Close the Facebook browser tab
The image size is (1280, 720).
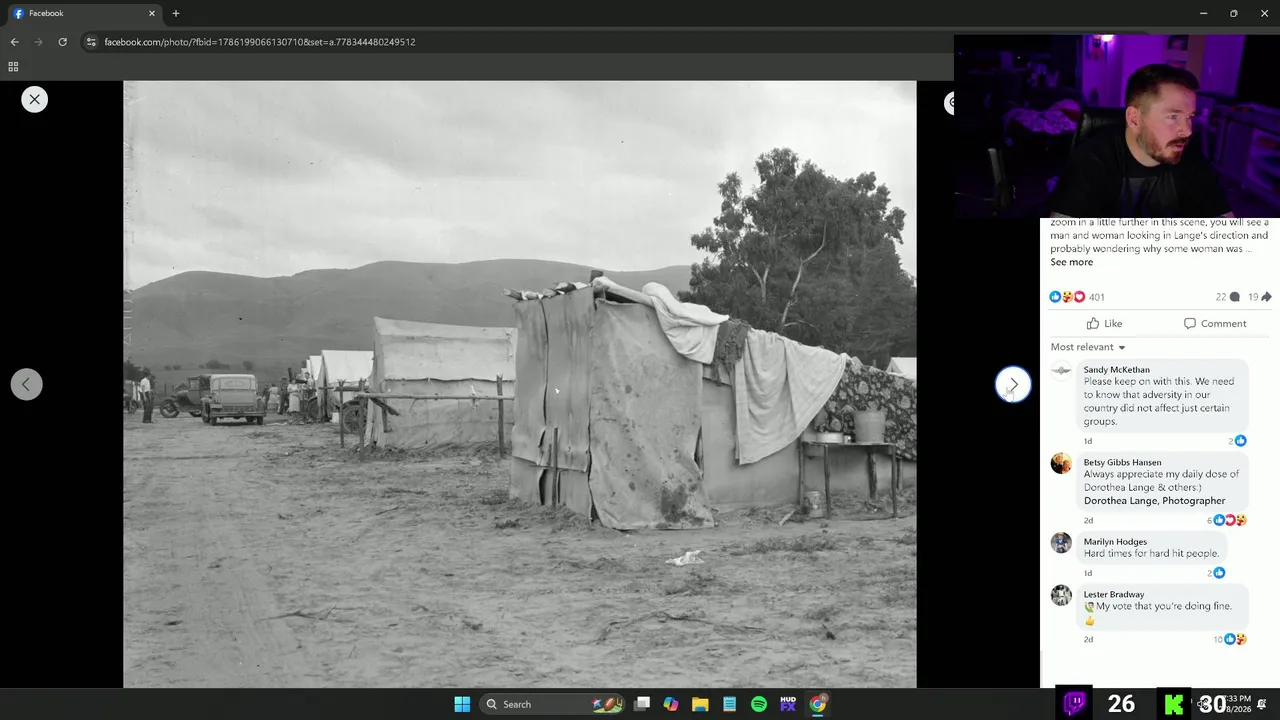coord(152,13)
